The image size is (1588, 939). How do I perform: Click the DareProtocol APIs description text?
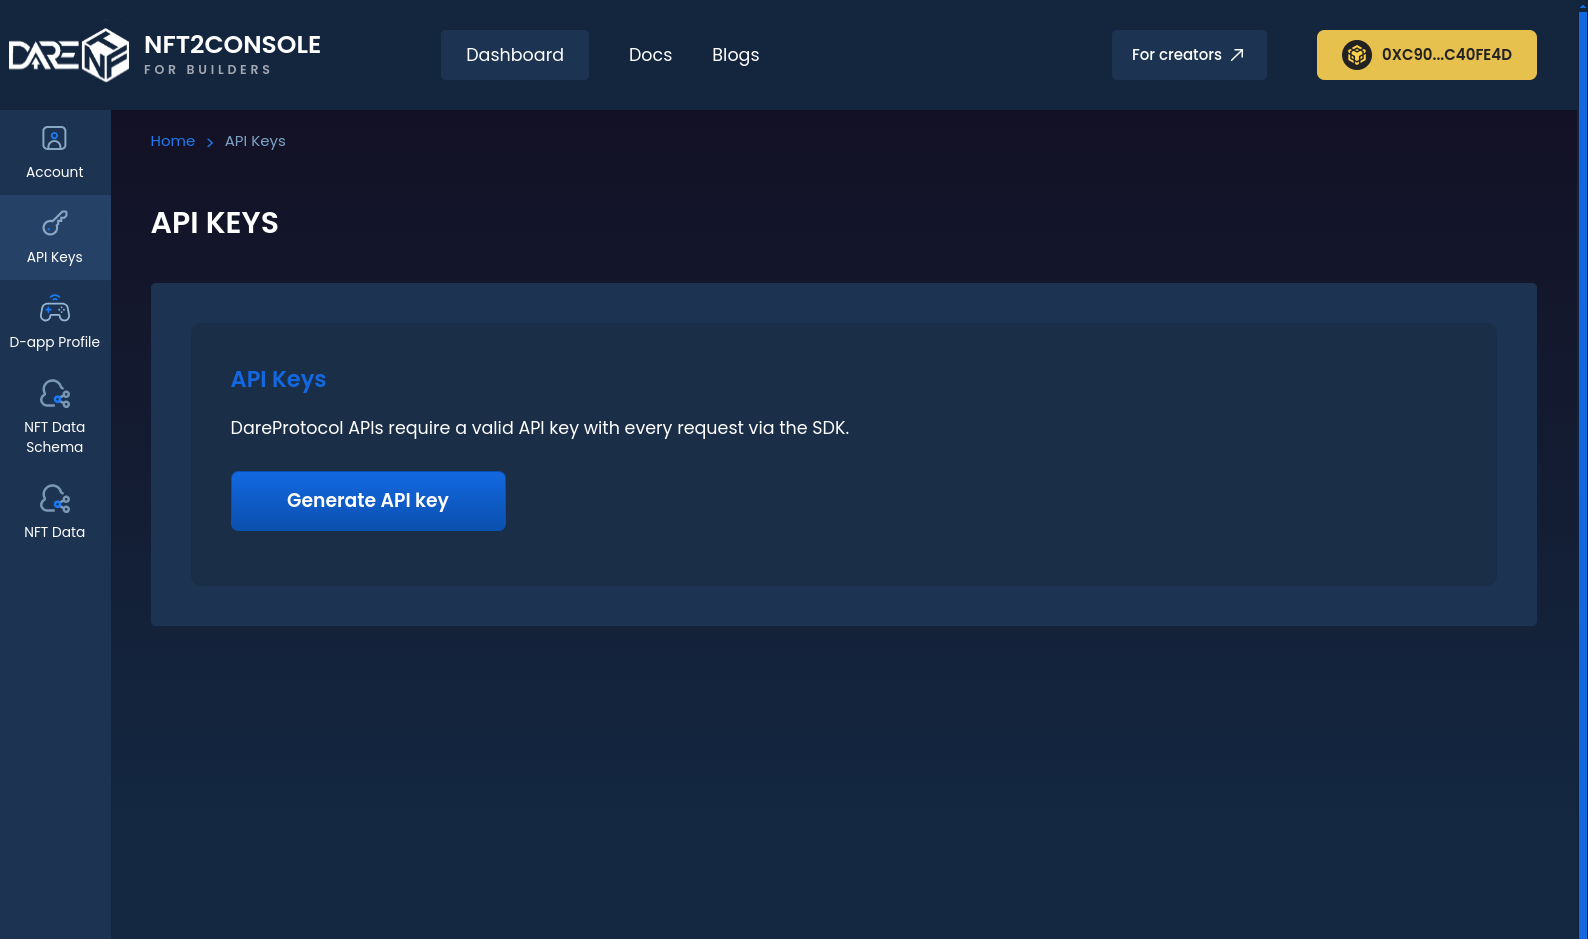click(x=540, y=428)
